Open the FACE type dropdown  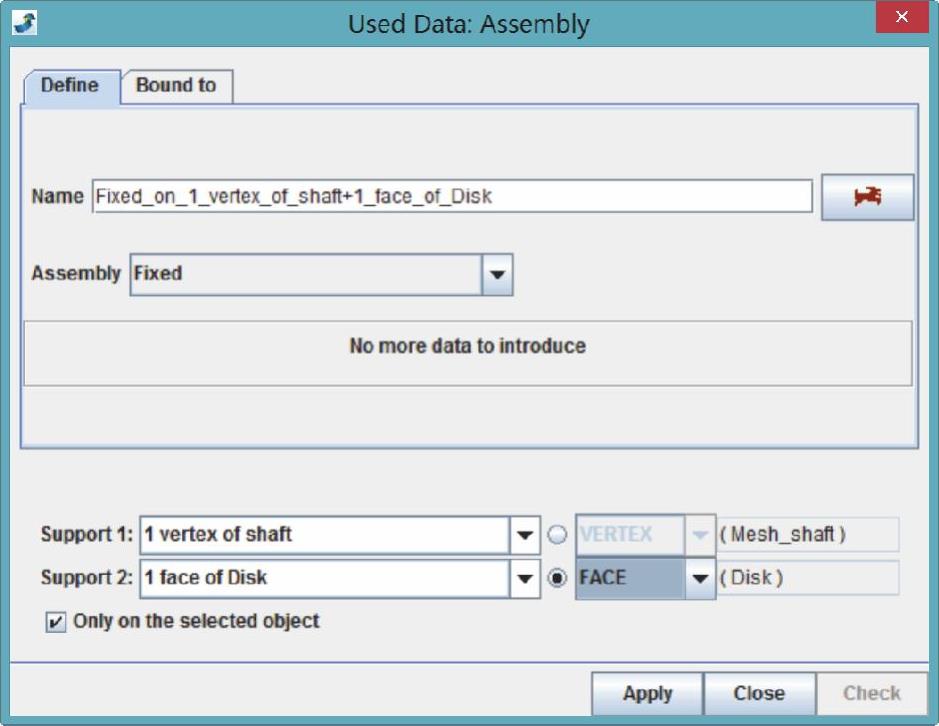700,578
